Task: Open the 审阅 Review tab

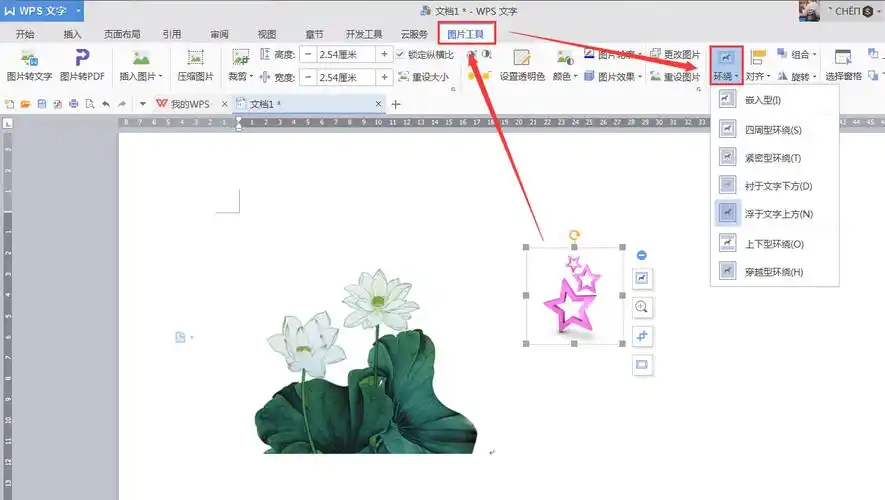Action: click(219, 34)
